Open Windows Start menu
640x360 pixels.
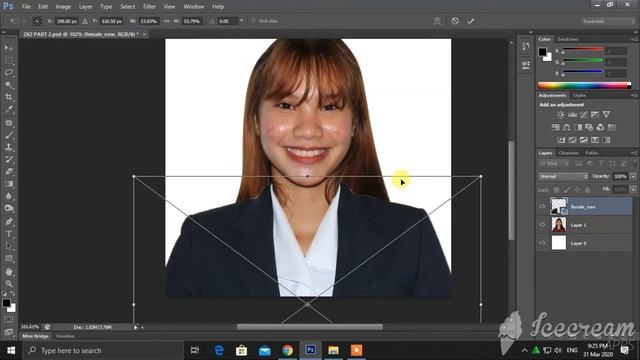point(11,350)
